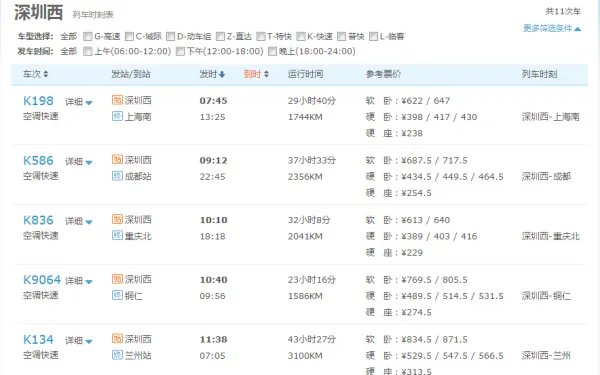Viewport: 600px width, 375px height.
Task: Expand 详细 details for train K836
Action: point(78,221)
